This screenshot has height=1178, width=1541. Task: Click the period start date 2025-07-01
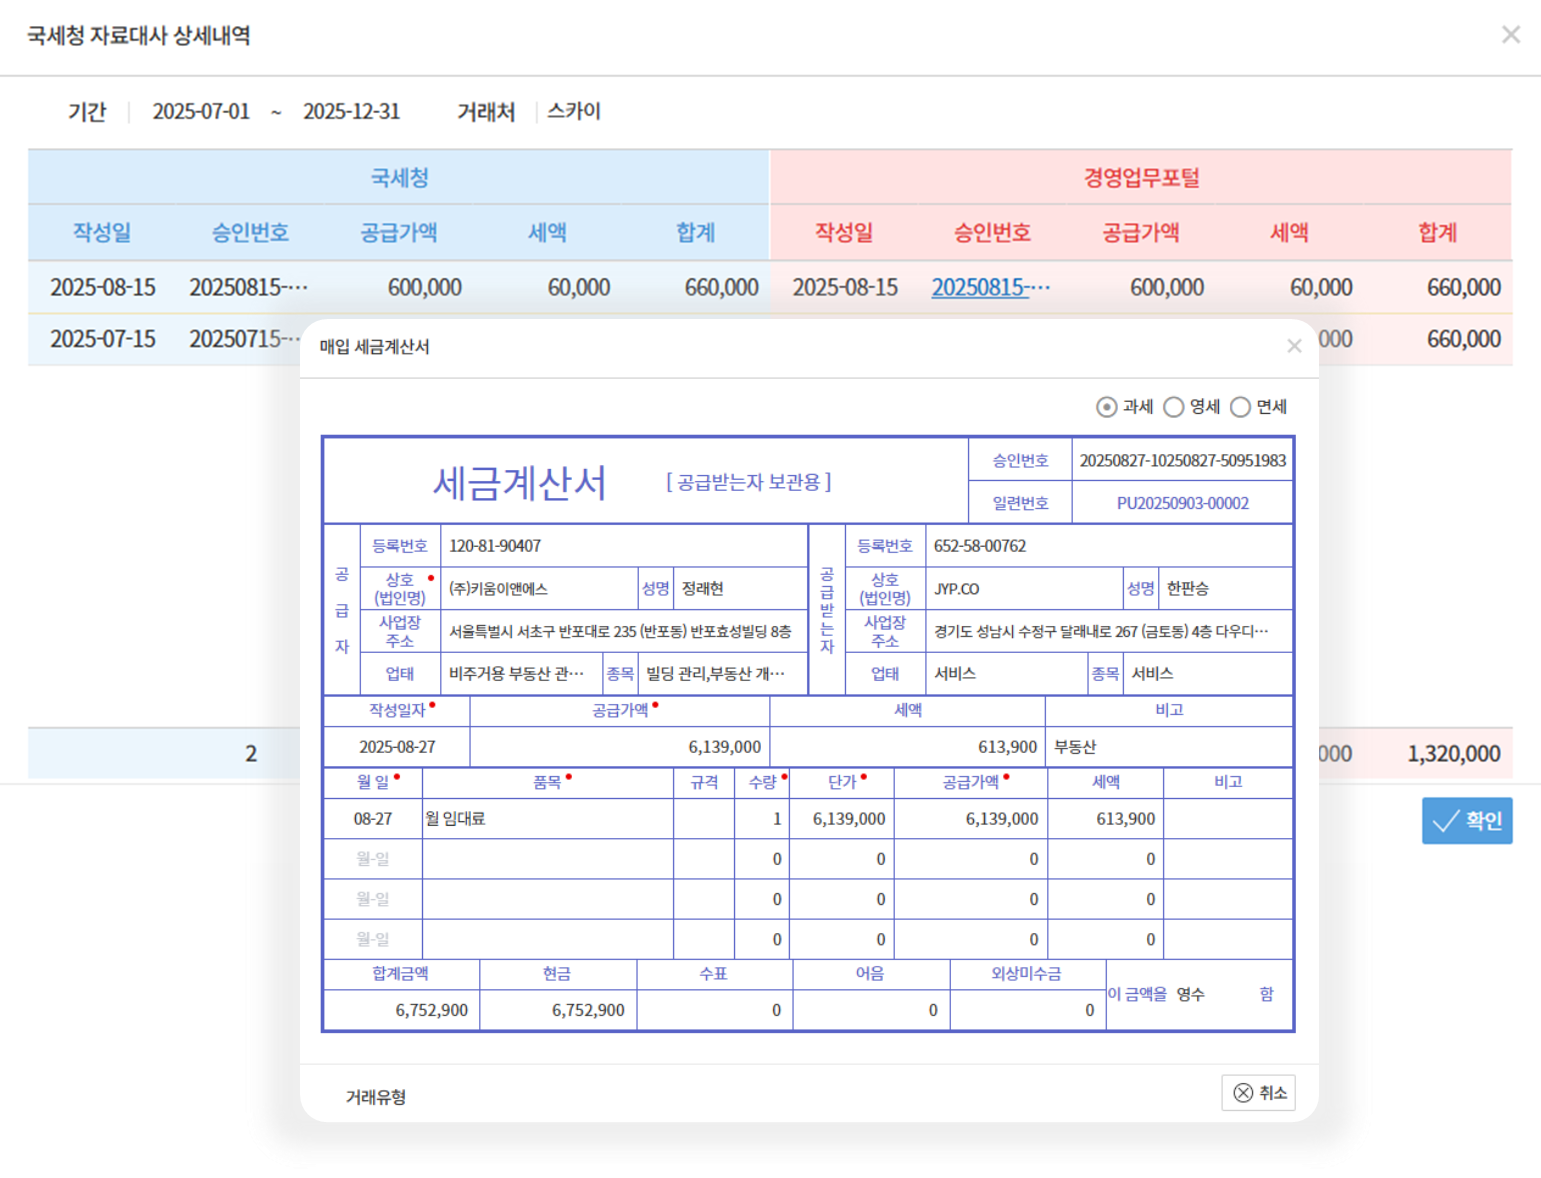pyautogui.click(x=201, y=112)
